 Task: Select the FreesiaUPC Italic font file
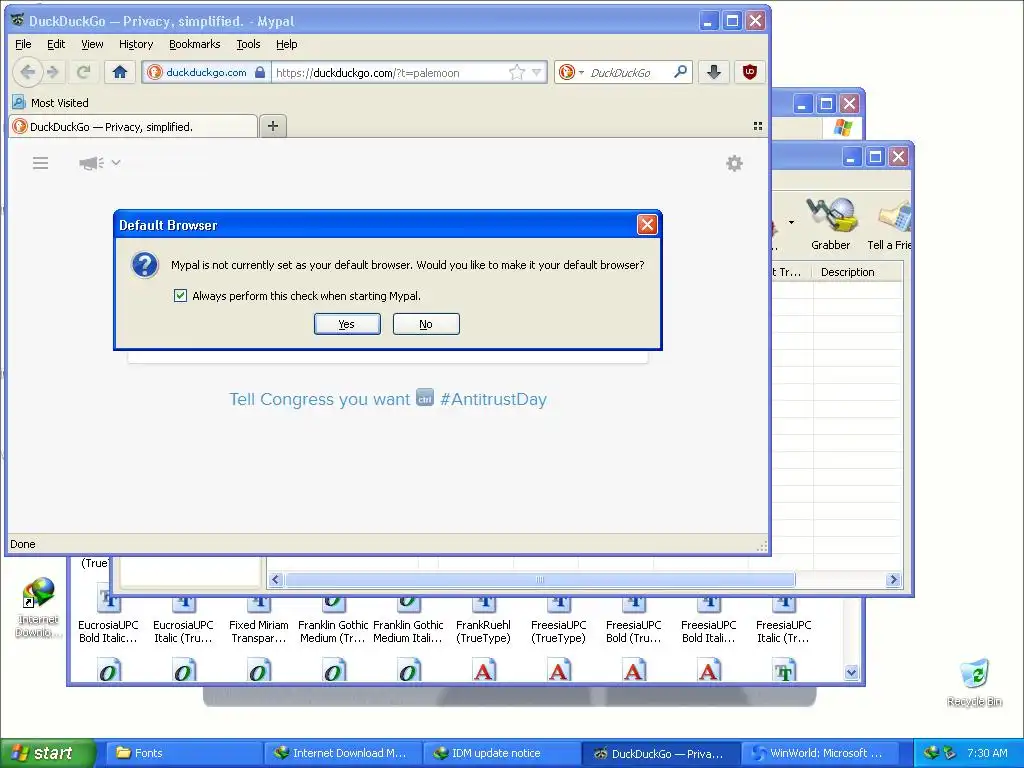[784, 619]
